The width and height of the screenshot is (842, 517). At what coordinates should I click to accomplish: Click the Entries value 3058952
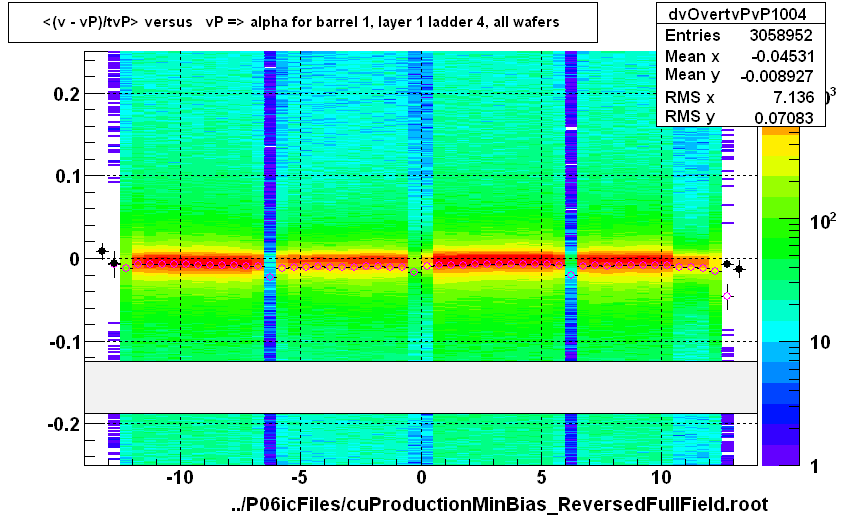pos(781,35)
